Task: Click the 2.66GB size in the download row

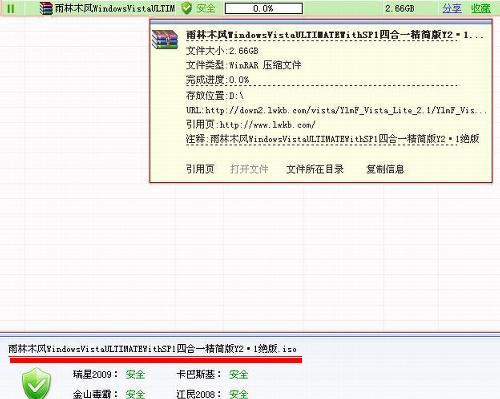Action: 400,8
